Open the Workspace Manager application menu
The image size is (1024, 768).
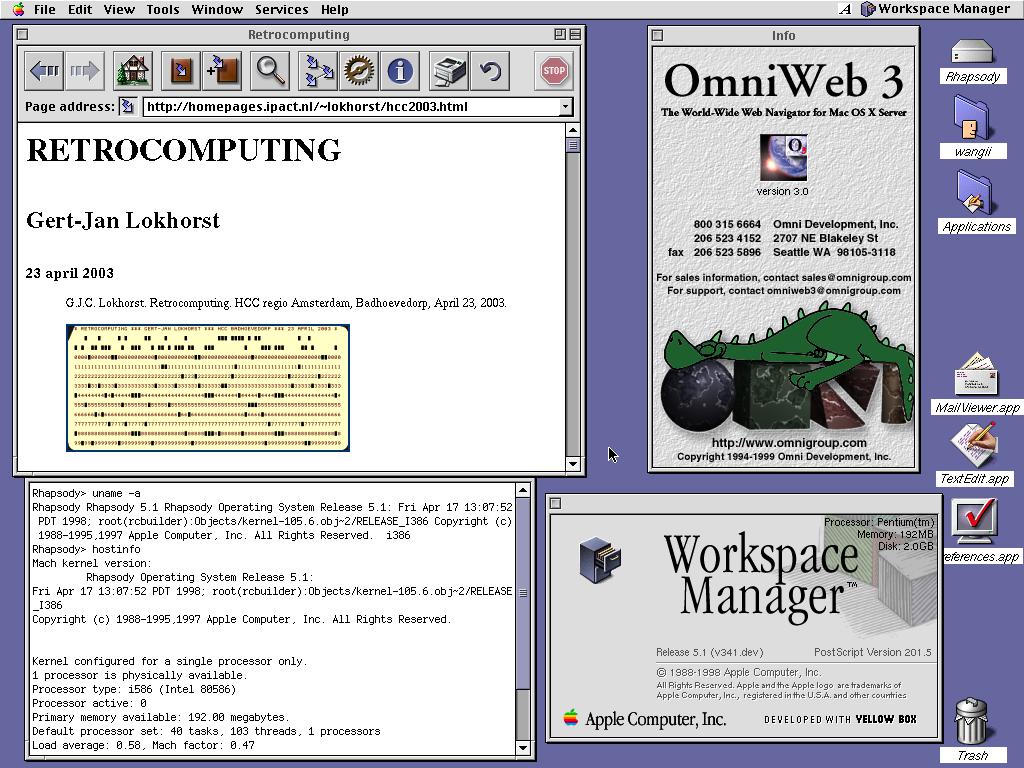click(936, 9)
